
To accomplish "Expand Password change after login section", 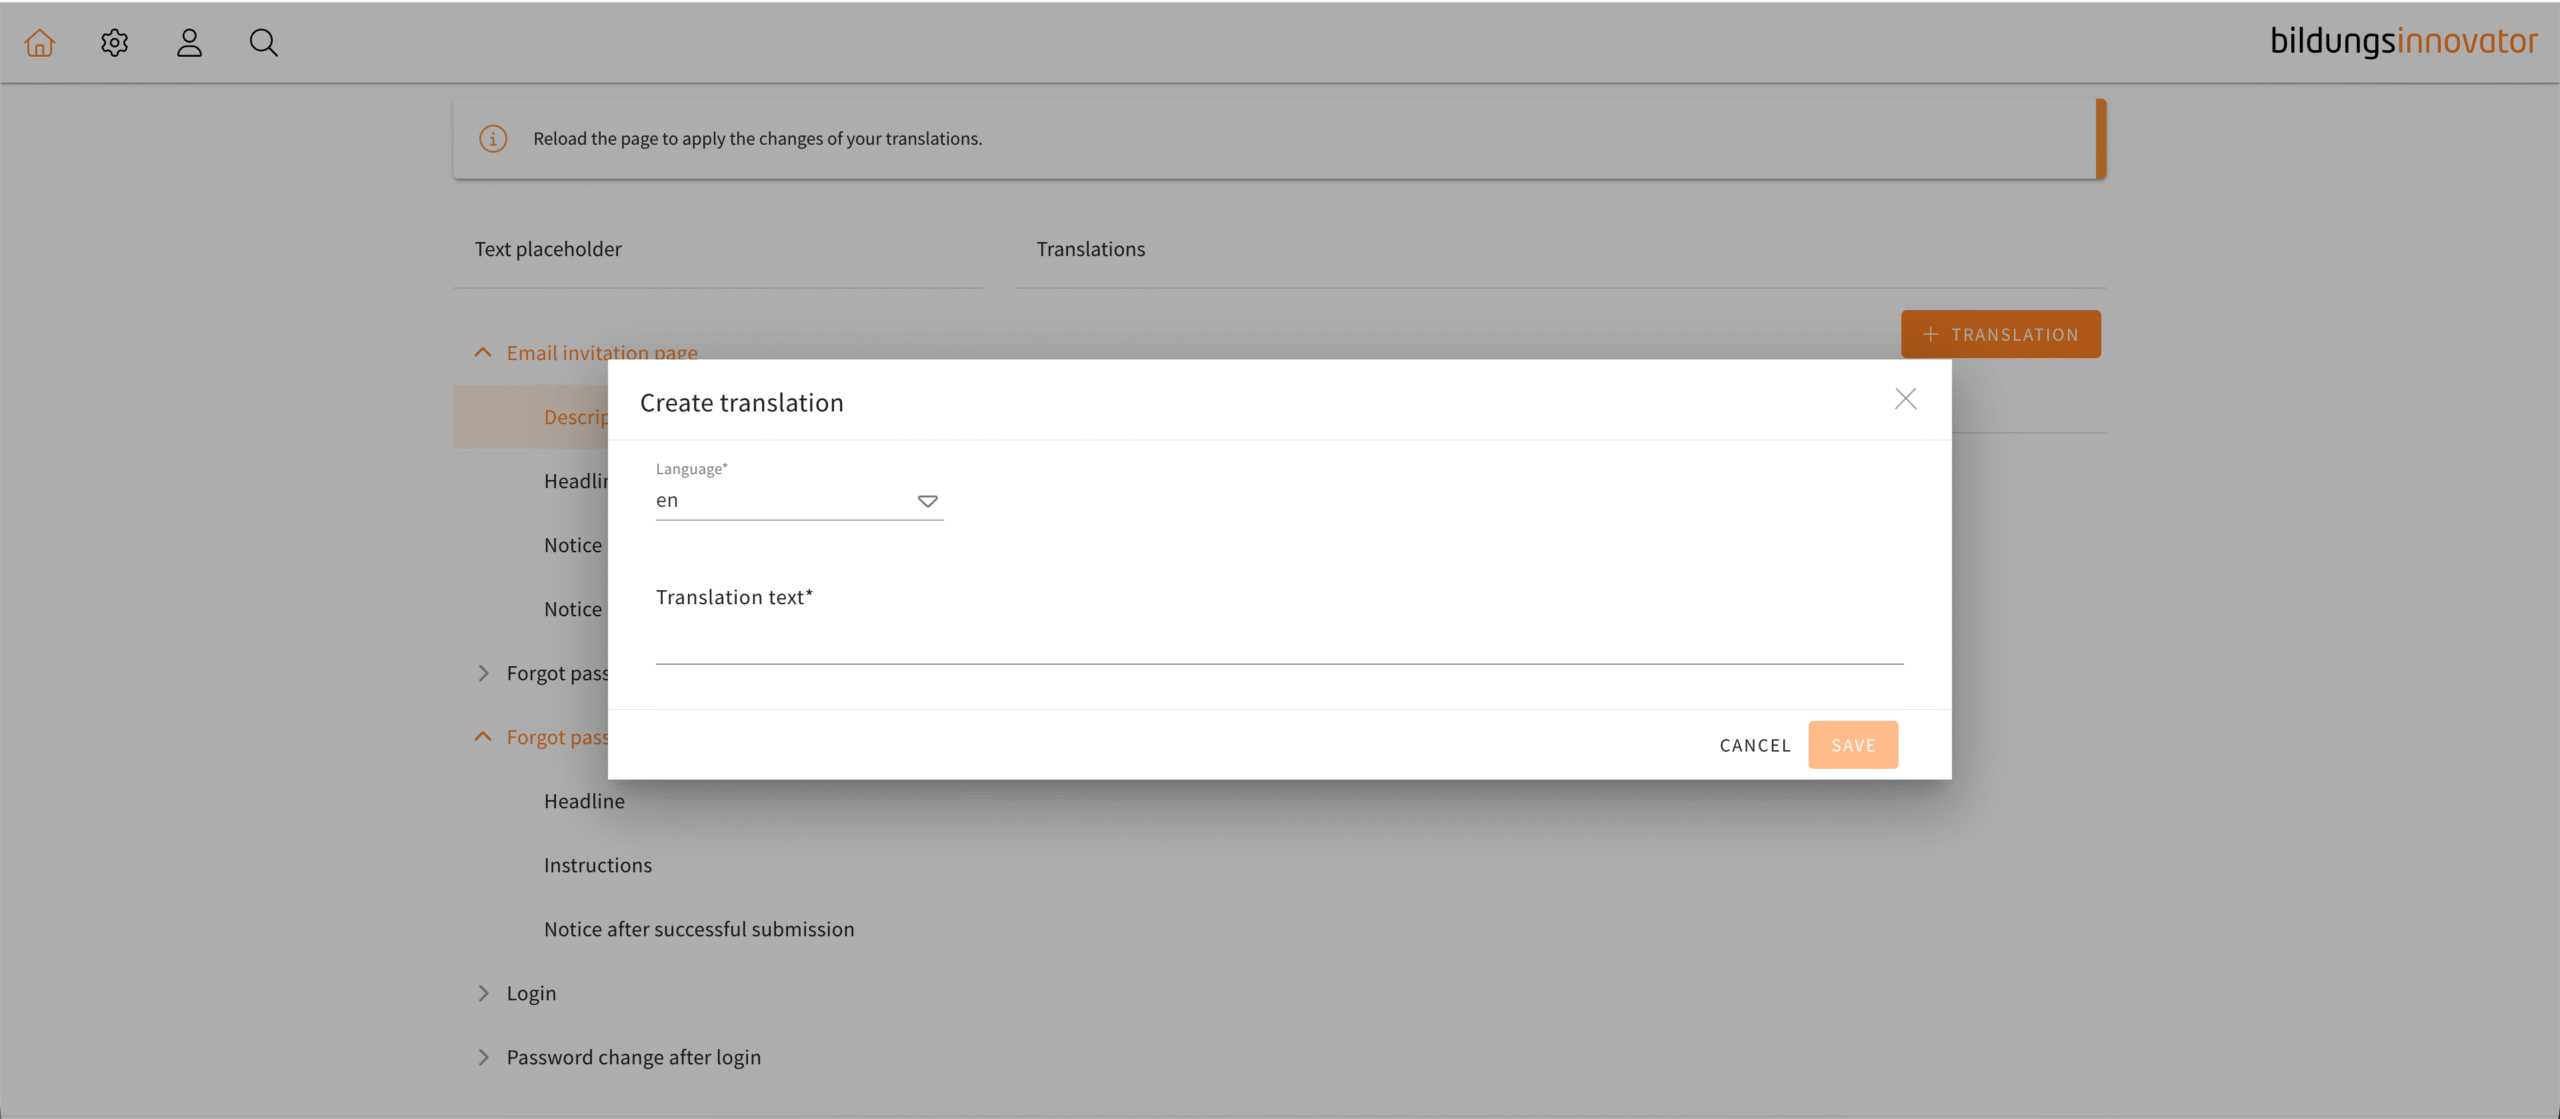I will coord(483,1057).
